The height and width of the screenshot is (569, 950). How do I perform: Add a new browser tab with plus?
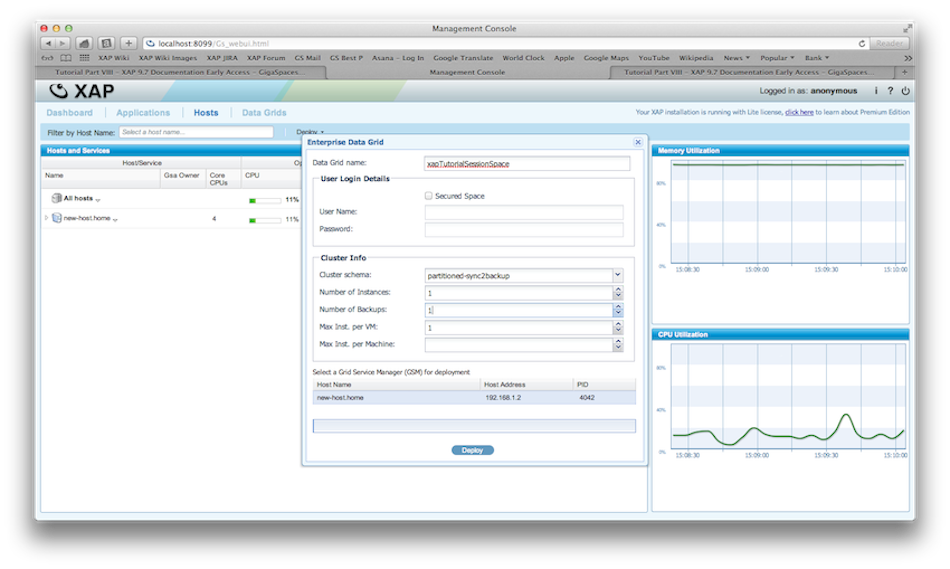click(905, 72)
